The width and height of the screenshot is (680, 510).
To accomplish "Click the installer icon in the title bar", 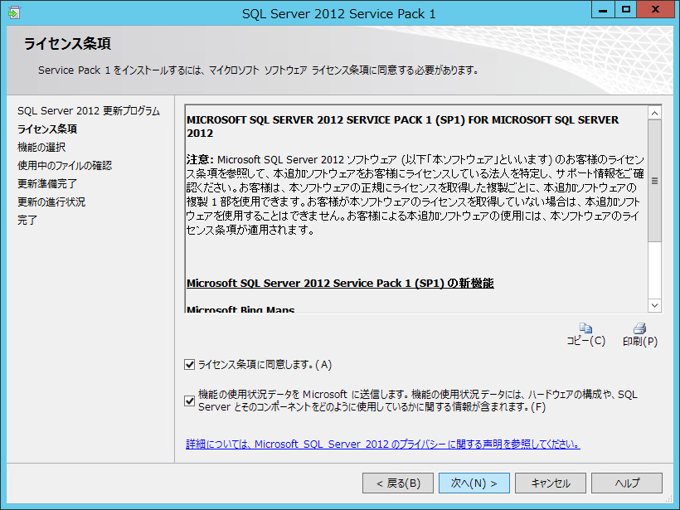I will click(14, 13).
